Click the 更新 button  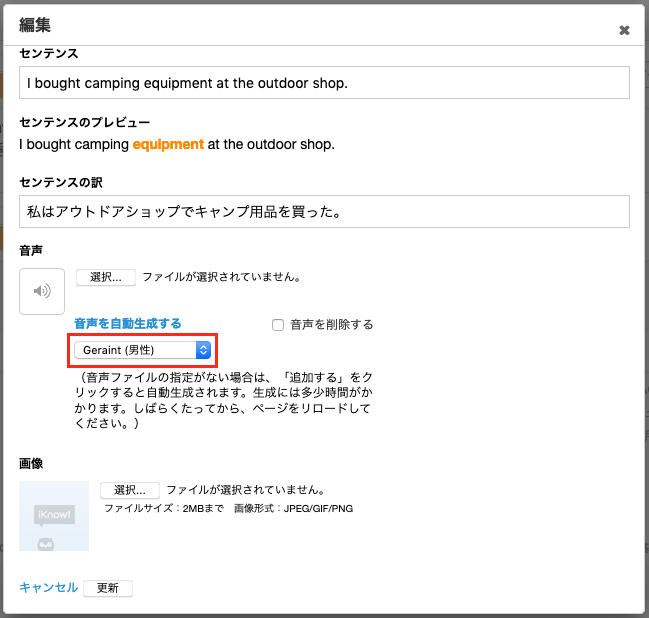click(108, 588)
